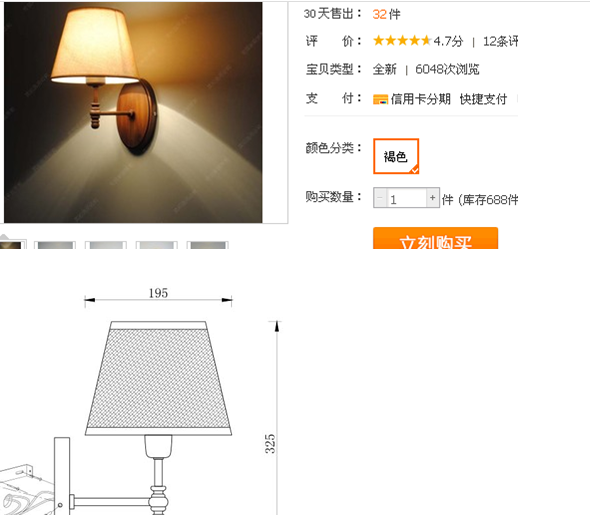Click the 32件 sold count

click(x=386, y=14)
